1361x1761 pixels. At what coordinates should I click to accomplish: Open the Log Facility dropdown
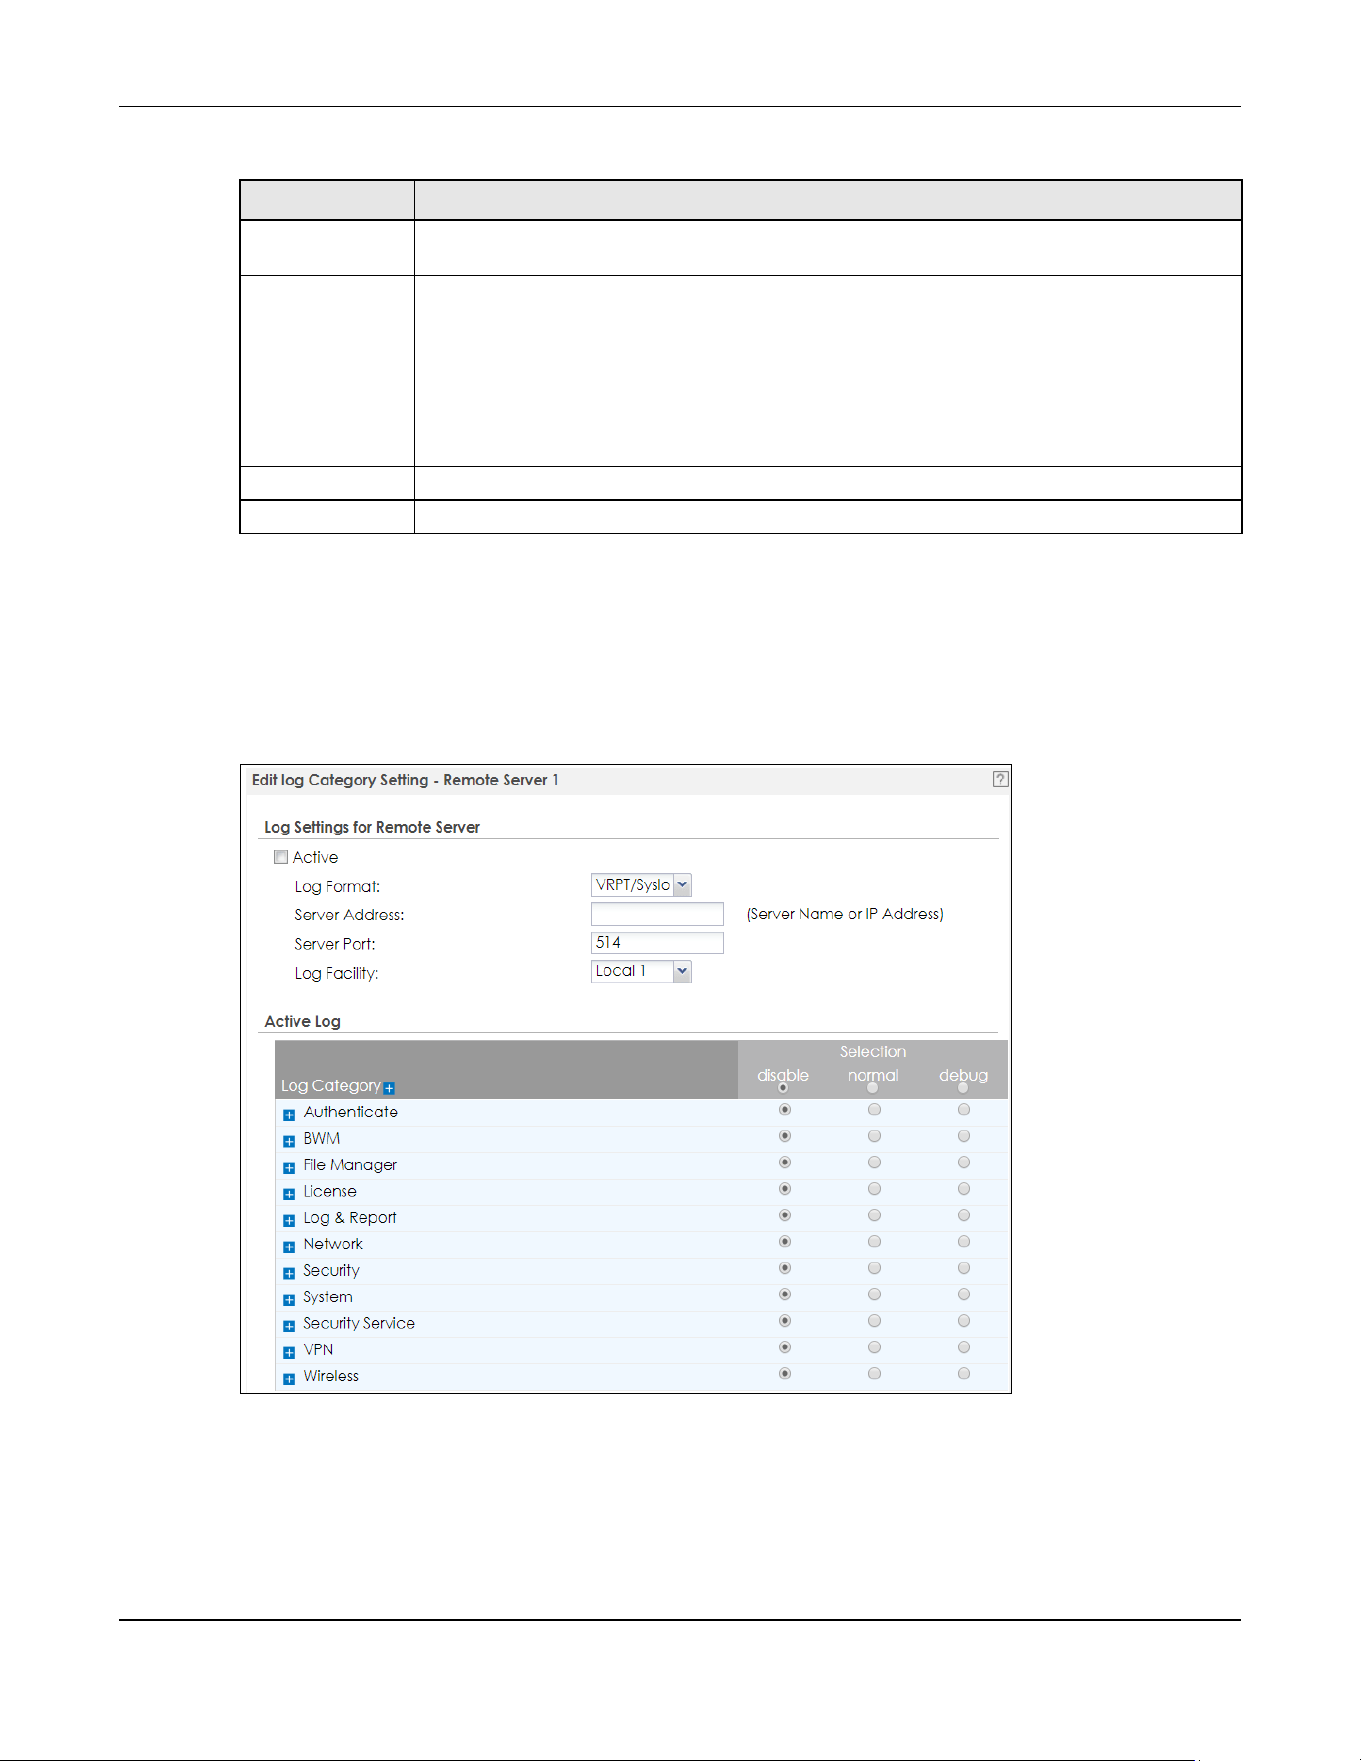641,971
